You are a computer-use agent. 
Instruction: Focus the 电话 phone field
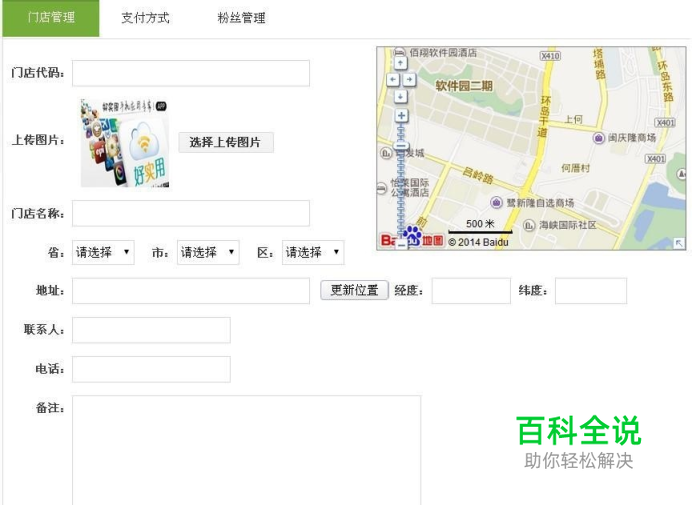[x=151, y=369]
